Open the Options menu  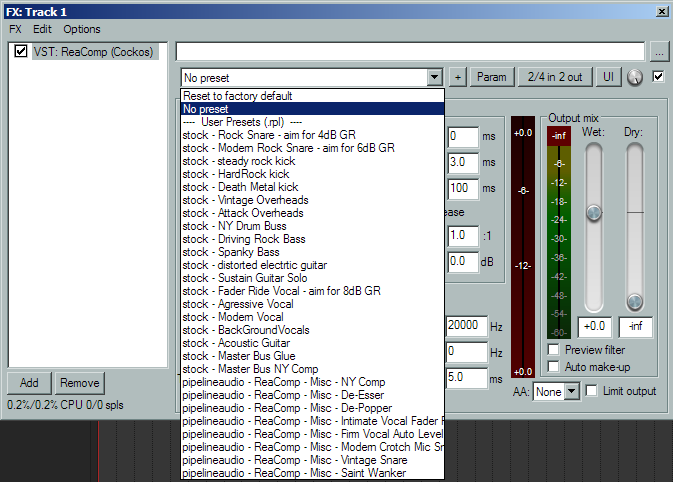coord(82,29)
